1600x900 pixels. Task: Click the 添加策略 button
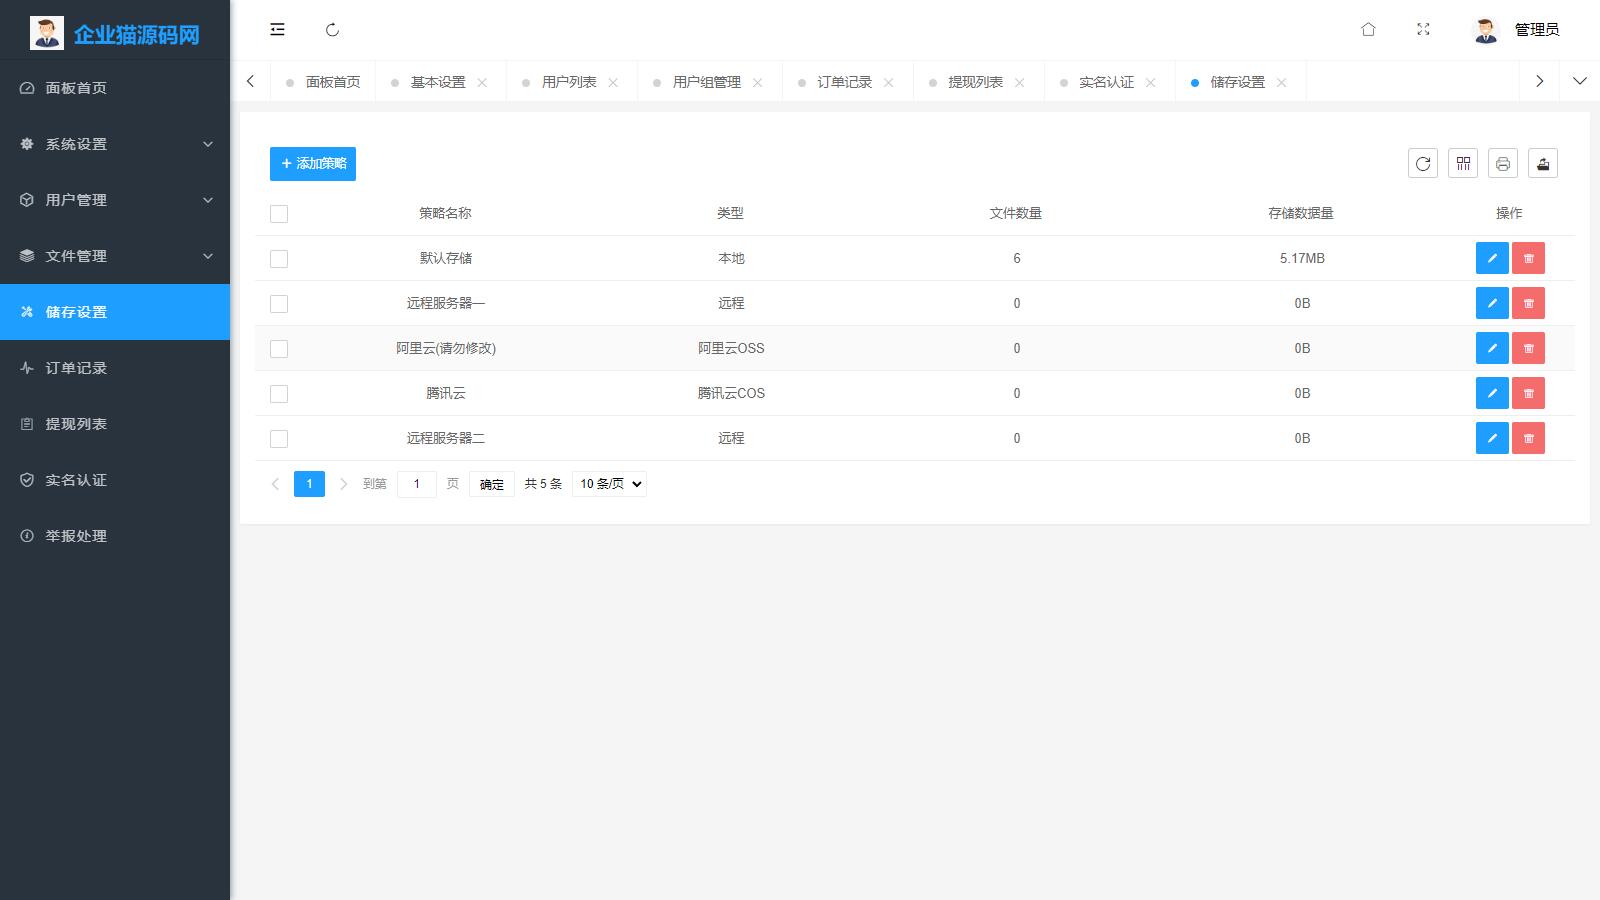click(x=312, y=163)
